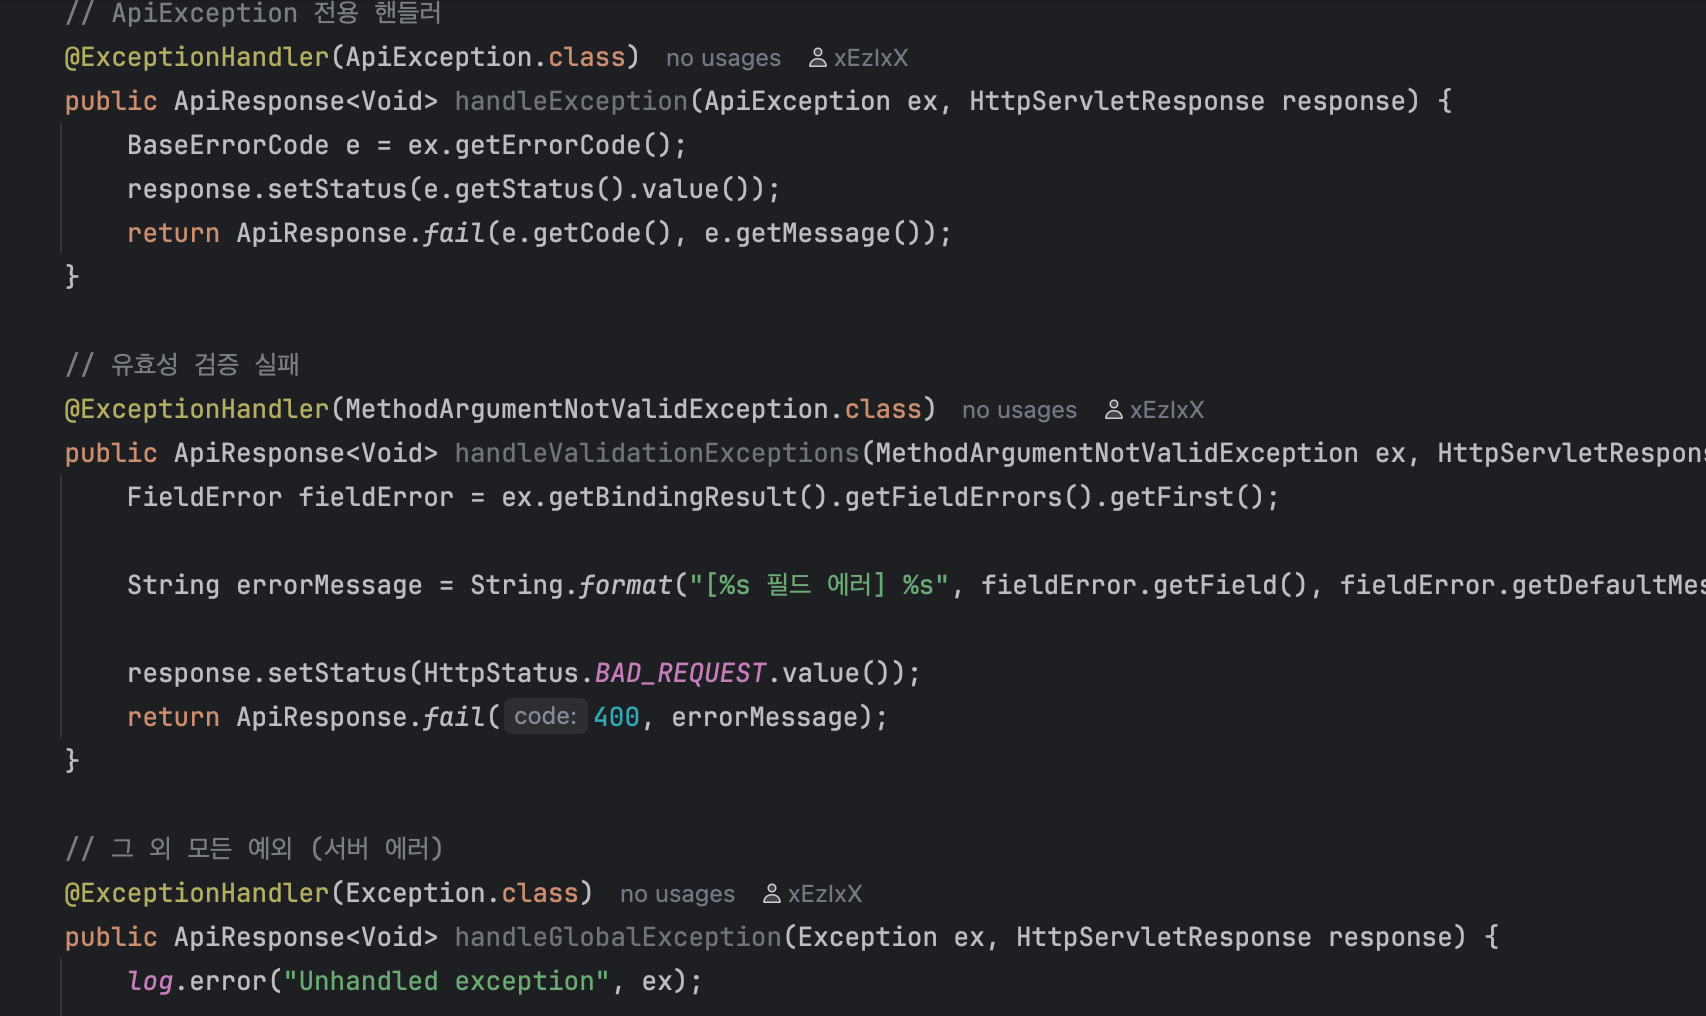
Task: Click author xEzIxX beside MethodArgumentNotValidException handler
Action: point(1167,410)
